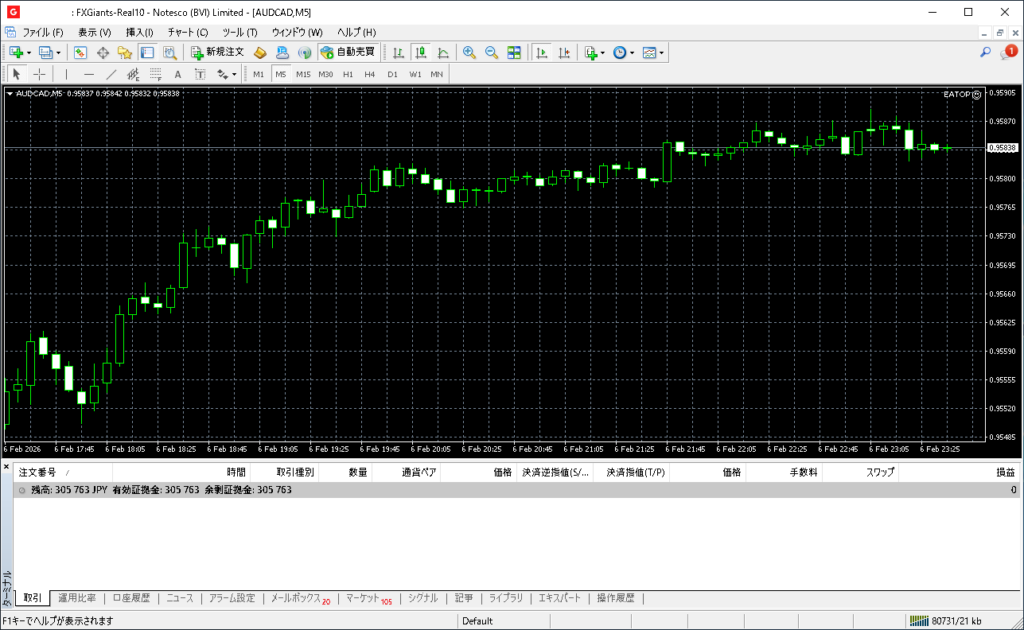1024x630 pixels.
Task: Select the crosshair cursor tool
Action: [39, 74]
